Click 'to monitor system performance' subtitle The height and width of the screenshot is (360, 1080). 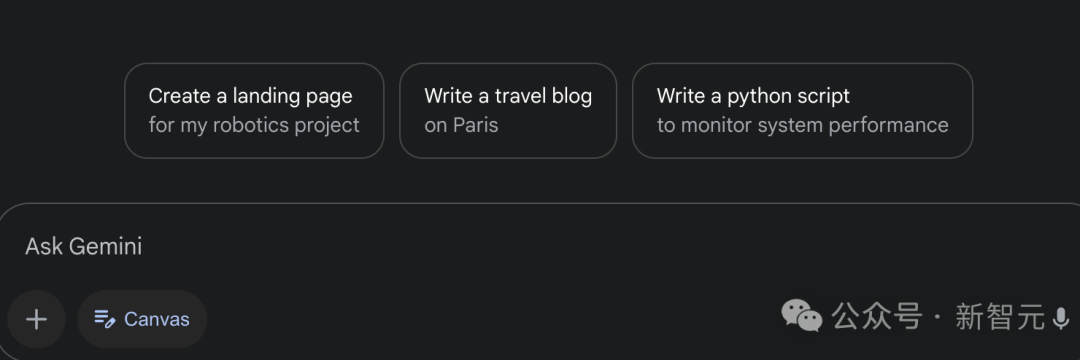(x=802, y=125)
